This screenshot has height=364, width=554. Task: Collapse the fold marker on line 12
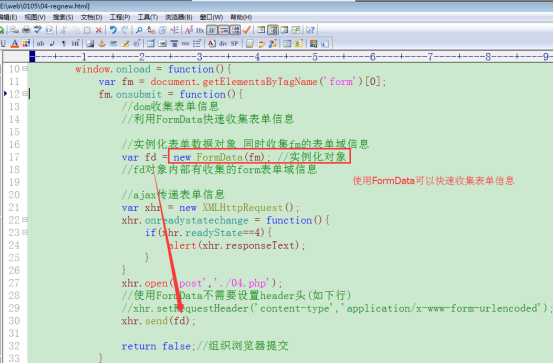25,94
